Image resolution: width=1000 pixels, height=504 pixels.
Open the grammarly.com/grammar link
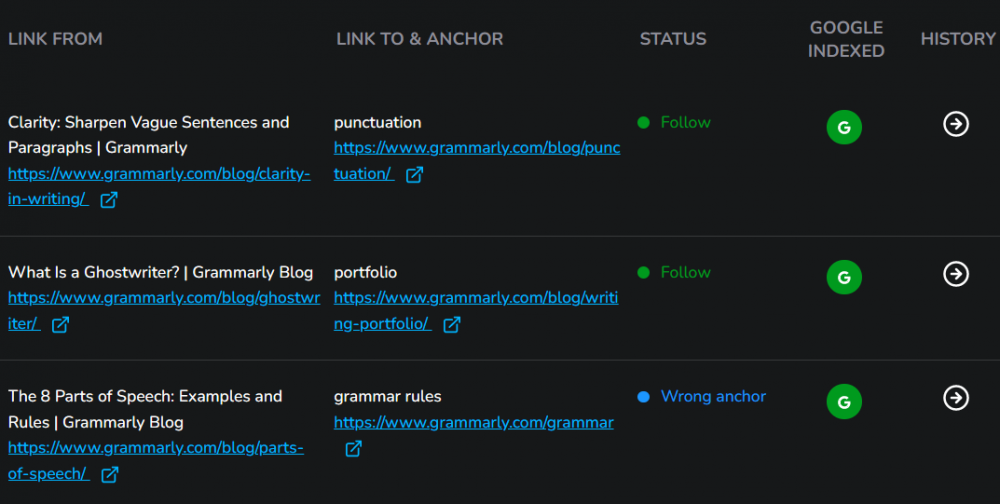473,422
